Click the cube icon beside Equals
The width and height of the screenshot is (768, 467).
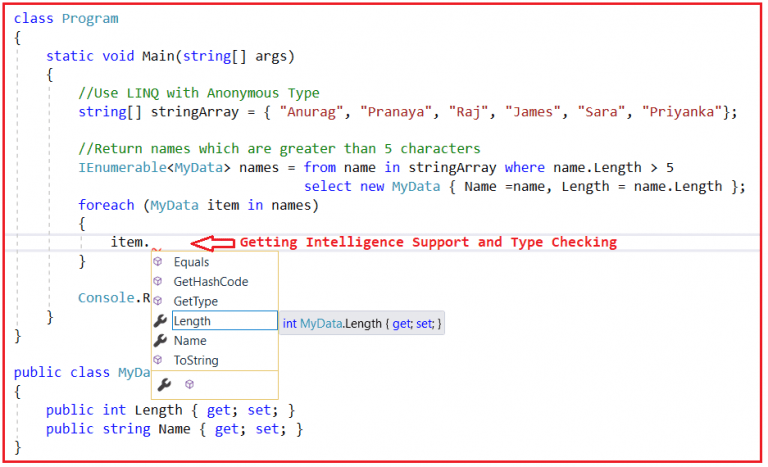coord(158,262)
